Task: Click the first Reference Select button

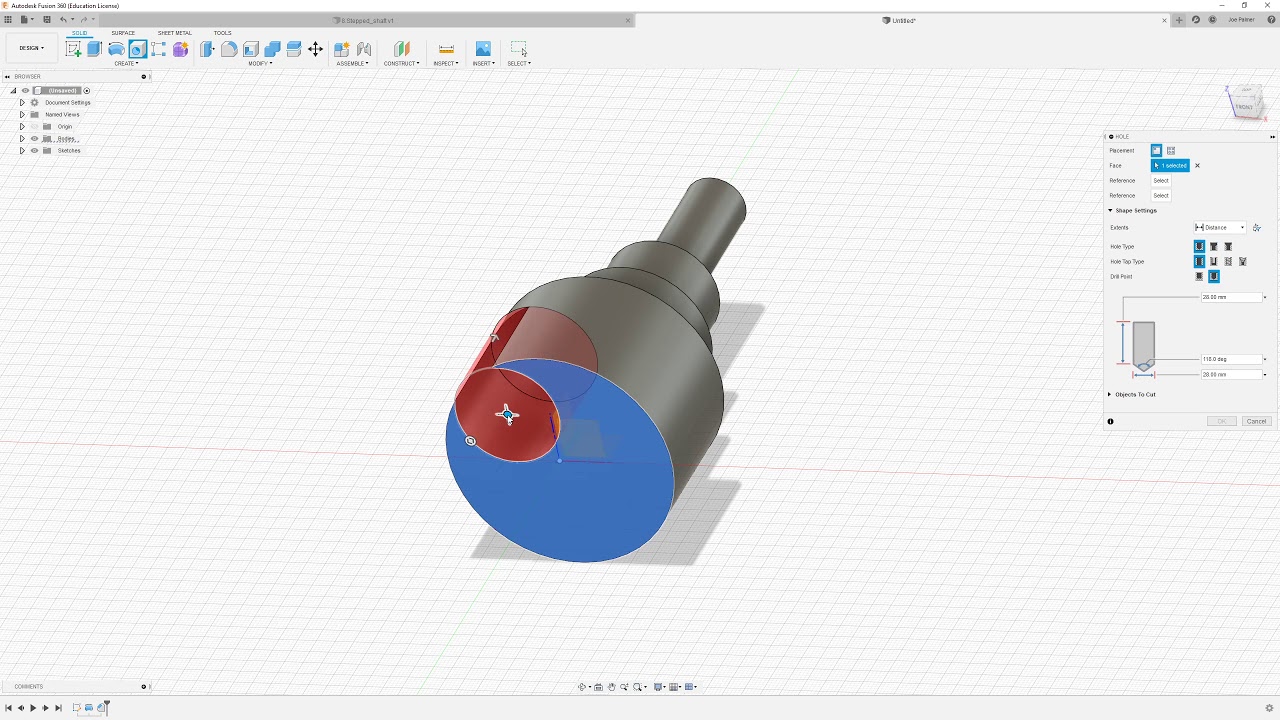Action: (1161, 181)
